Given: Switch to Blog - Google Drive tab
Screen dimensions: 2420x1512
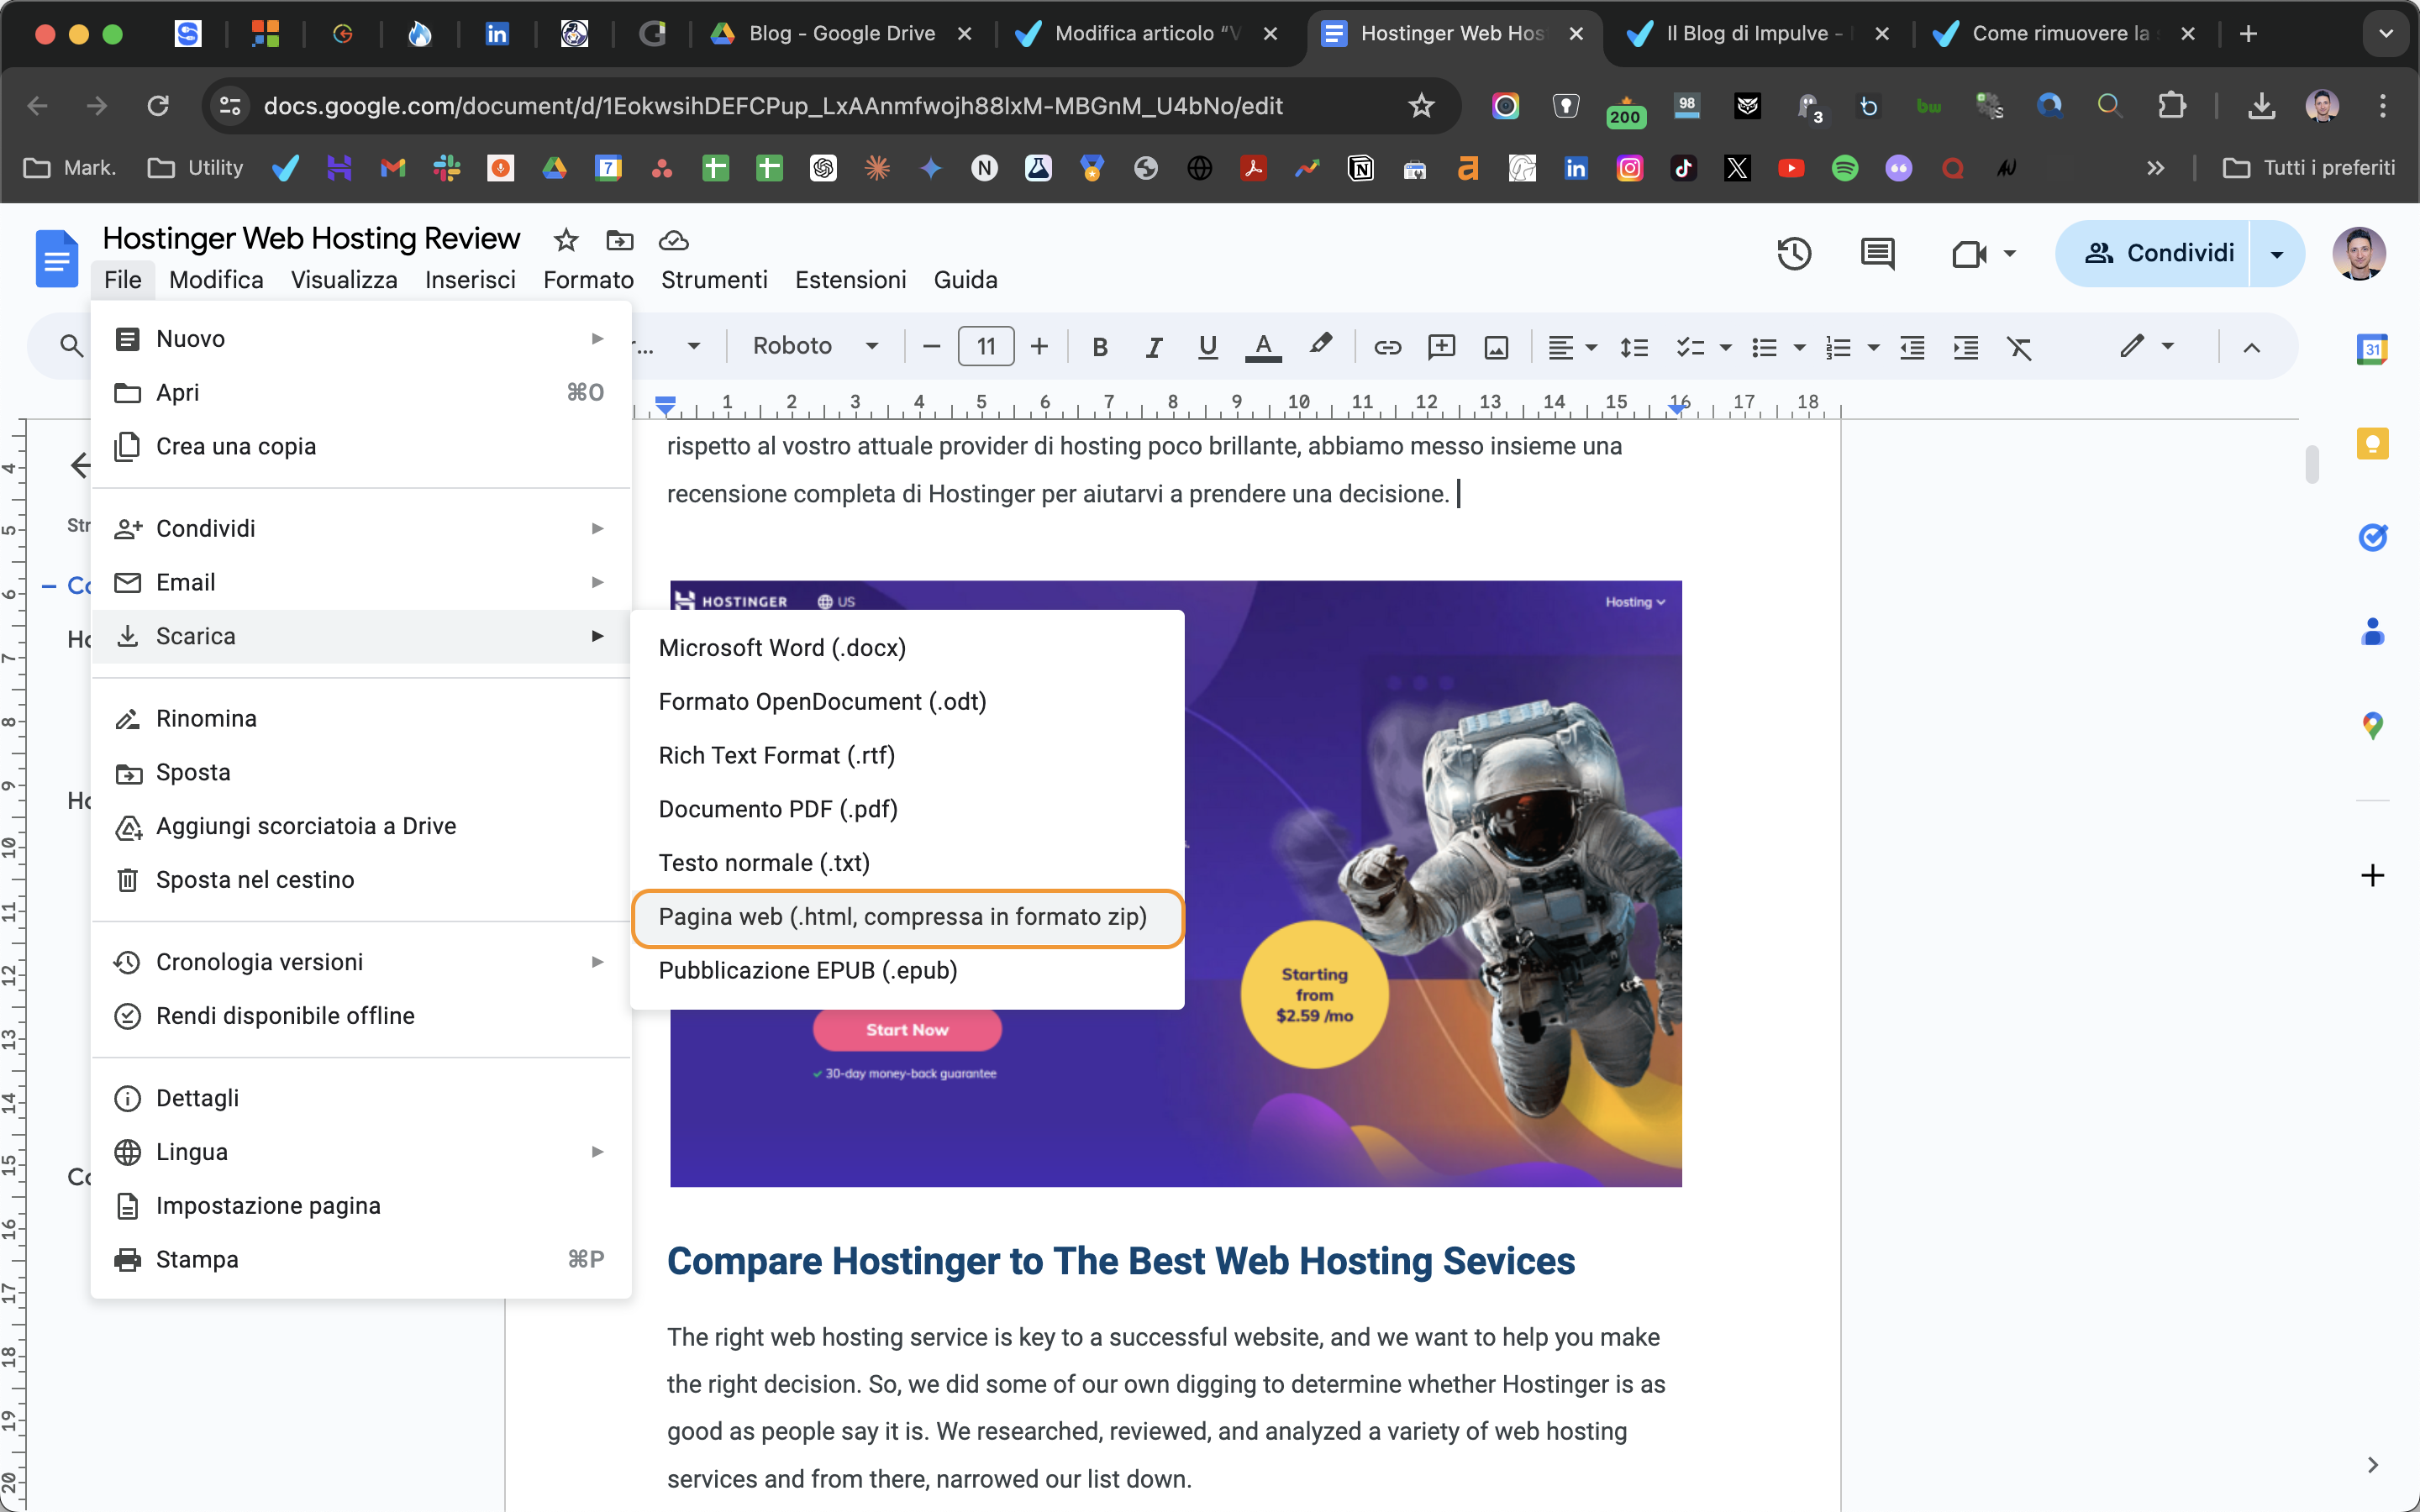Looking at the screenshot, I should tap(841, 34).
